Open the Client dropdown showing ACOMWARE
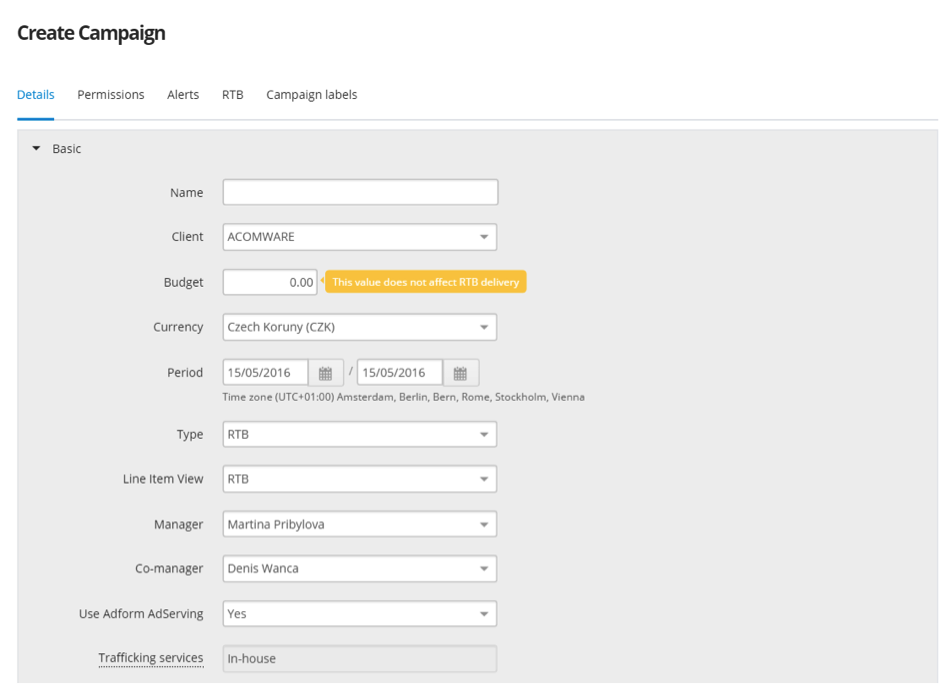 point(360,237)
